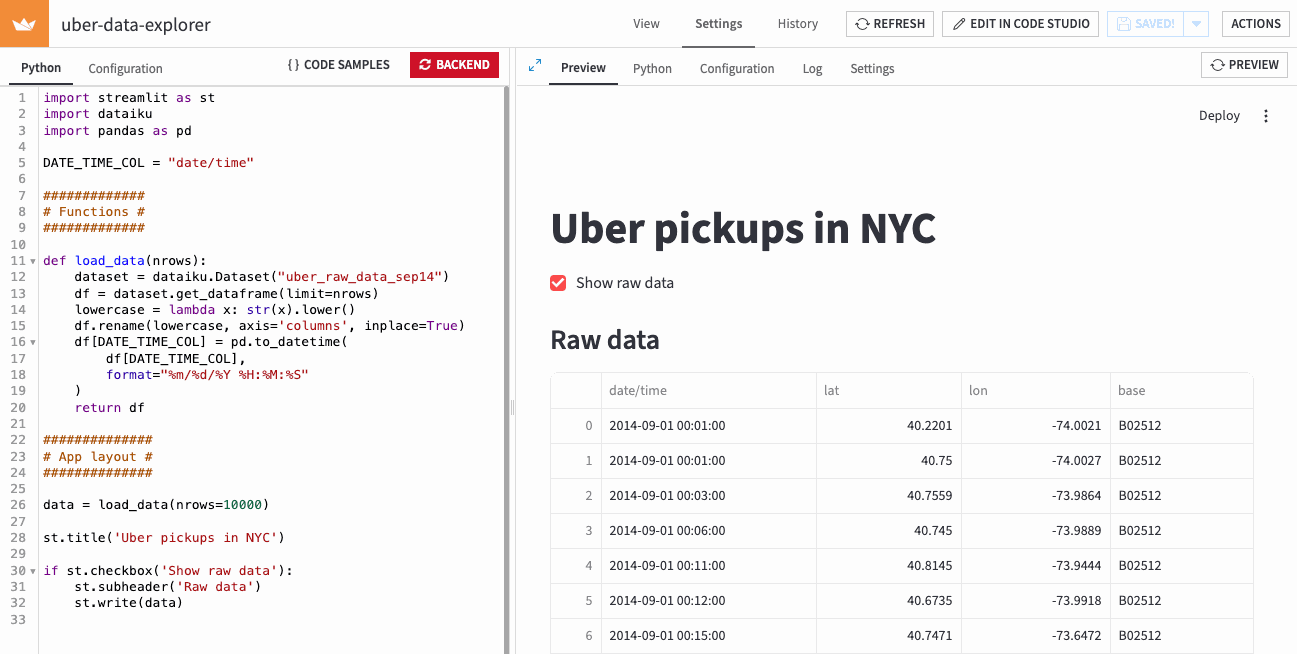Switch to the History tab
The image size is (1297, 654).
[797, 24]
